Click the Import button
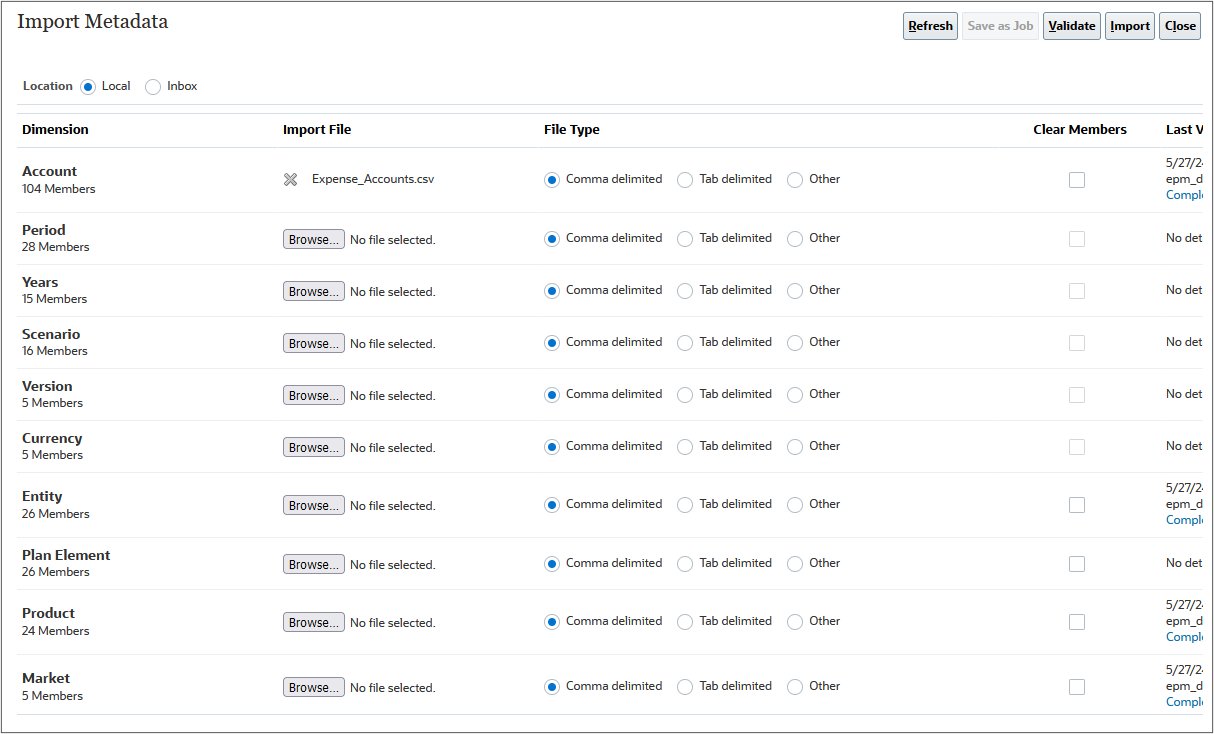 click(x=1129, y=26)
